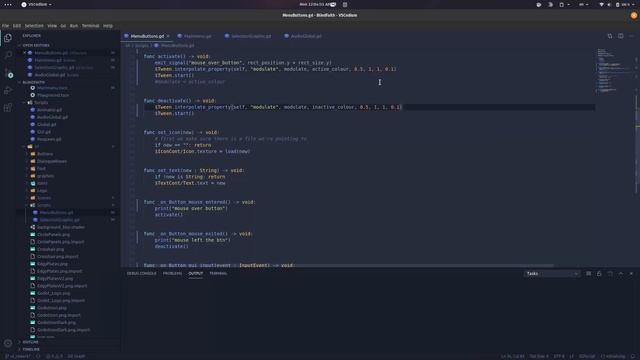This screenshot has height=360, width=640.
Task: Click the editor horizontal scrollbar
Action: (x=337, y=266)
